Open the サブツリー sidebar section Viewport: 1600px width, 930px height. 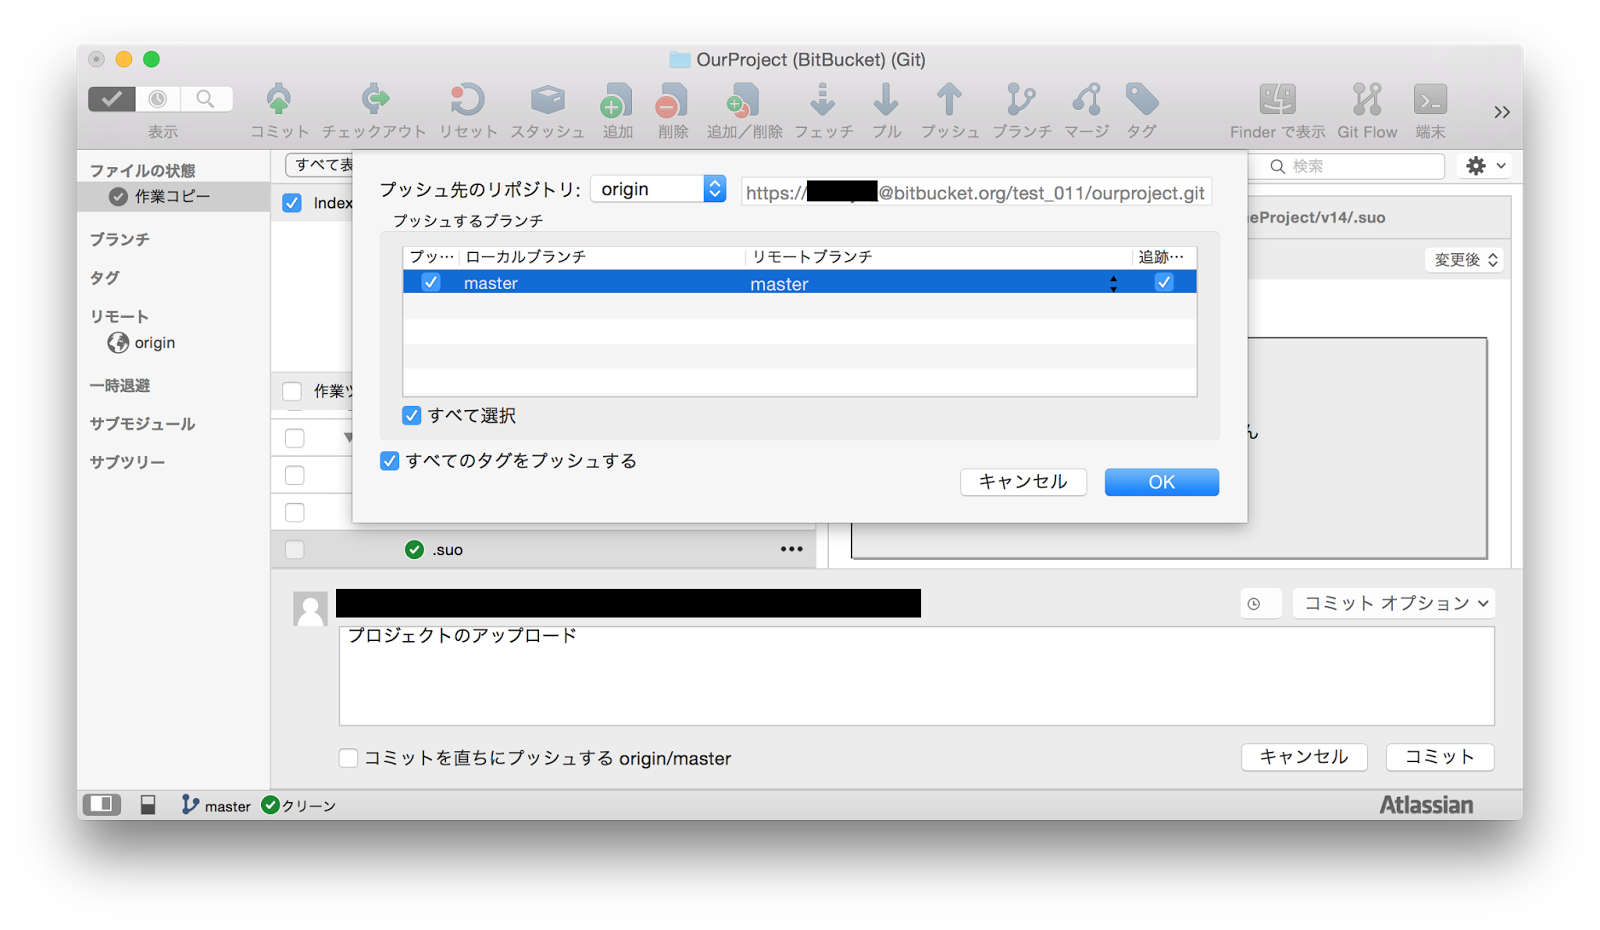(x=127, y=462)
